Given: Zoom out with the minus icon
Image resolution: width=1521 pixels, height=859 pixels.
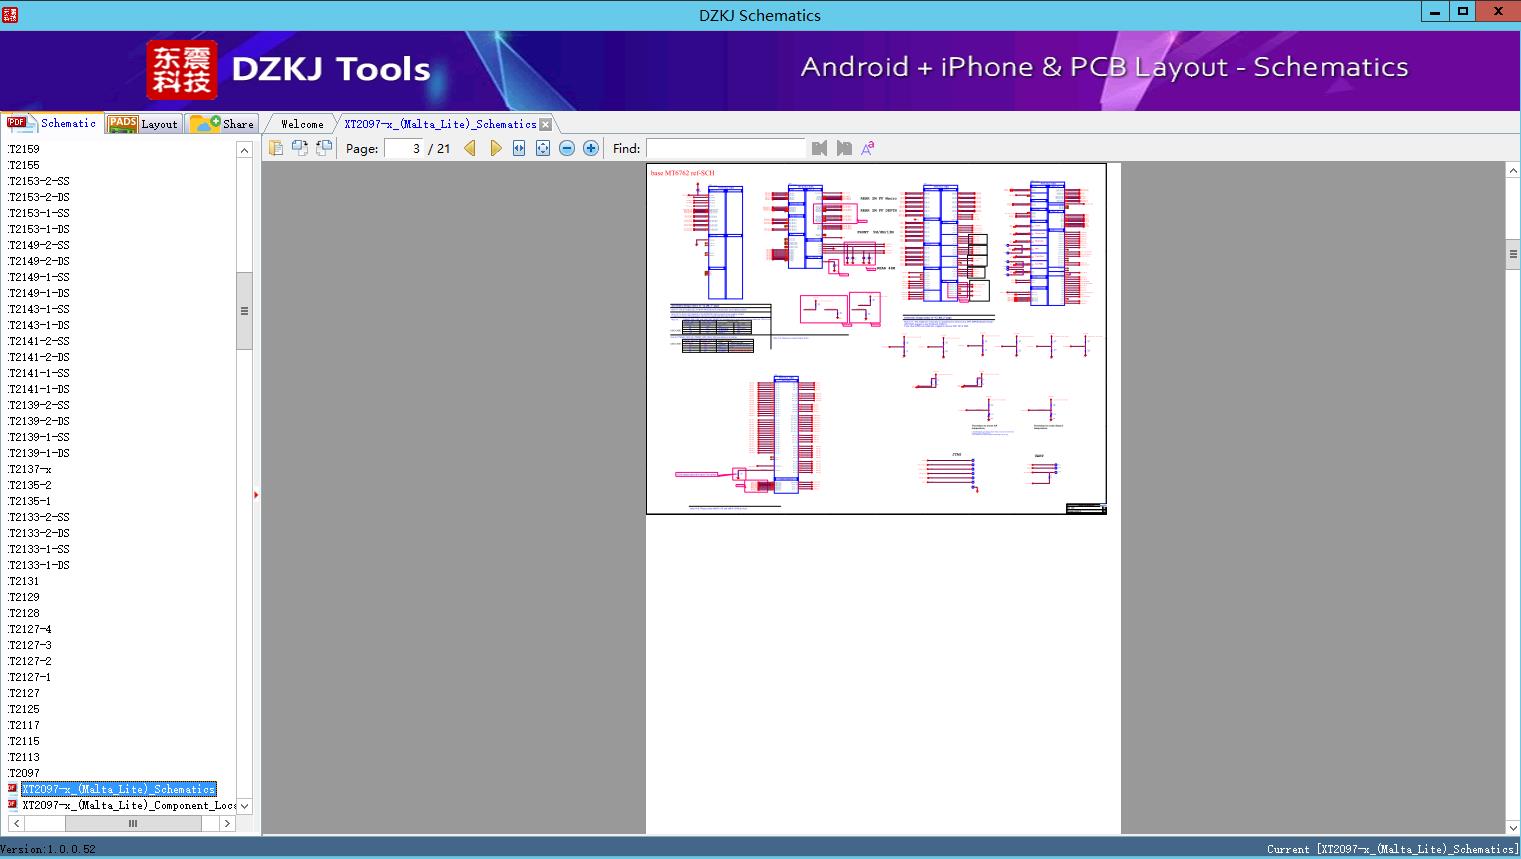Looking at the screenshot, I should (567, 148).
